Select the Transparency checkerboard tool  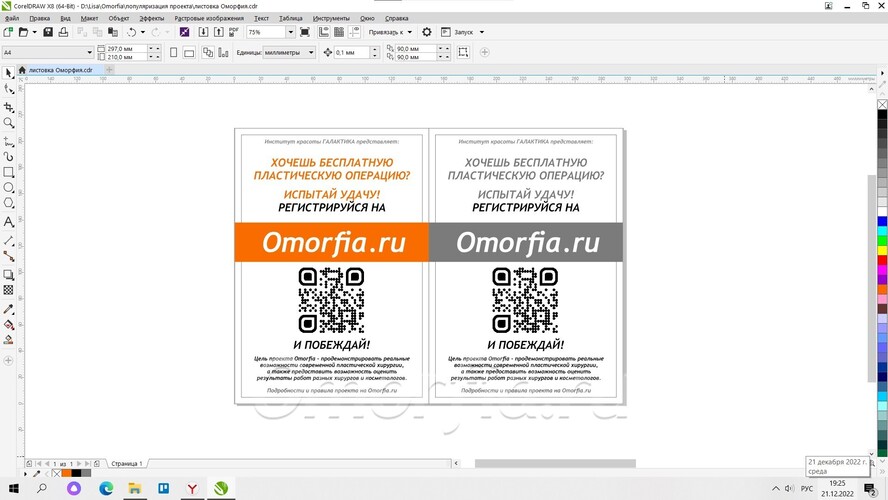tap(8, 290)
